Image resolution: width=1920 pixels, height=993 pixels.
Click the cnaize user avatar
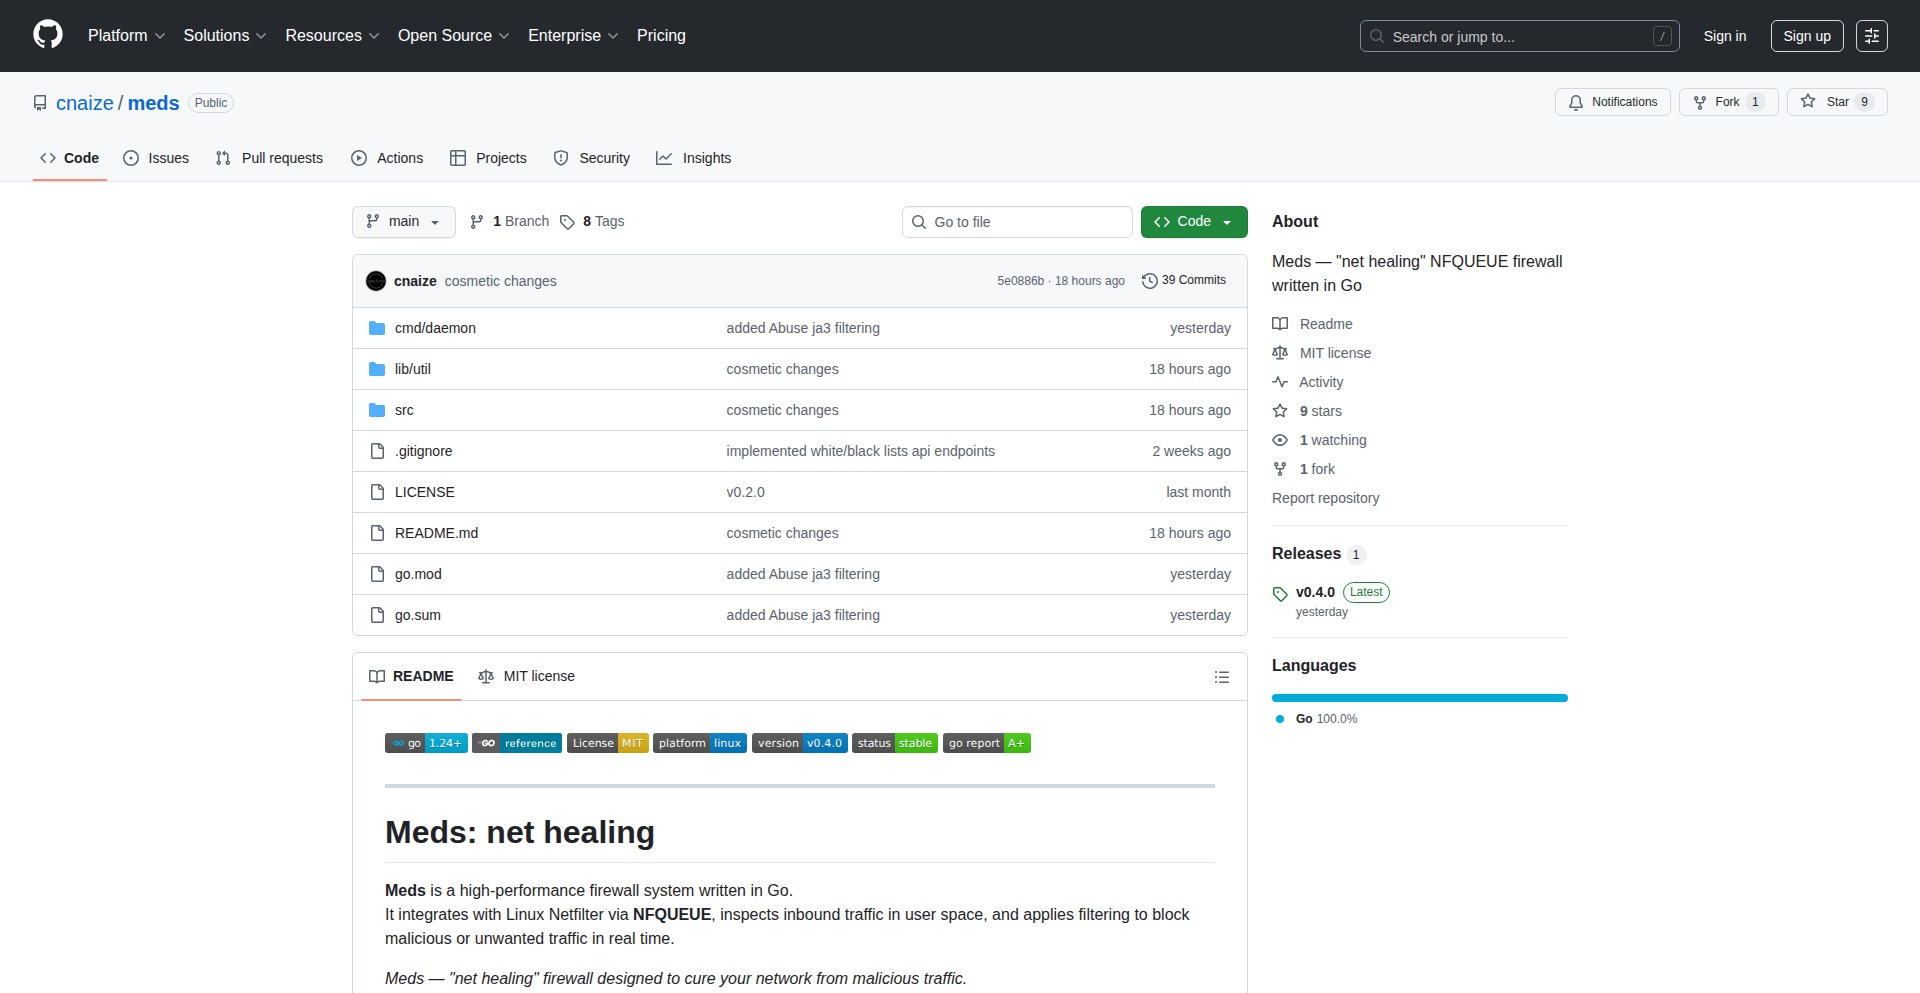tap(376, 281)
